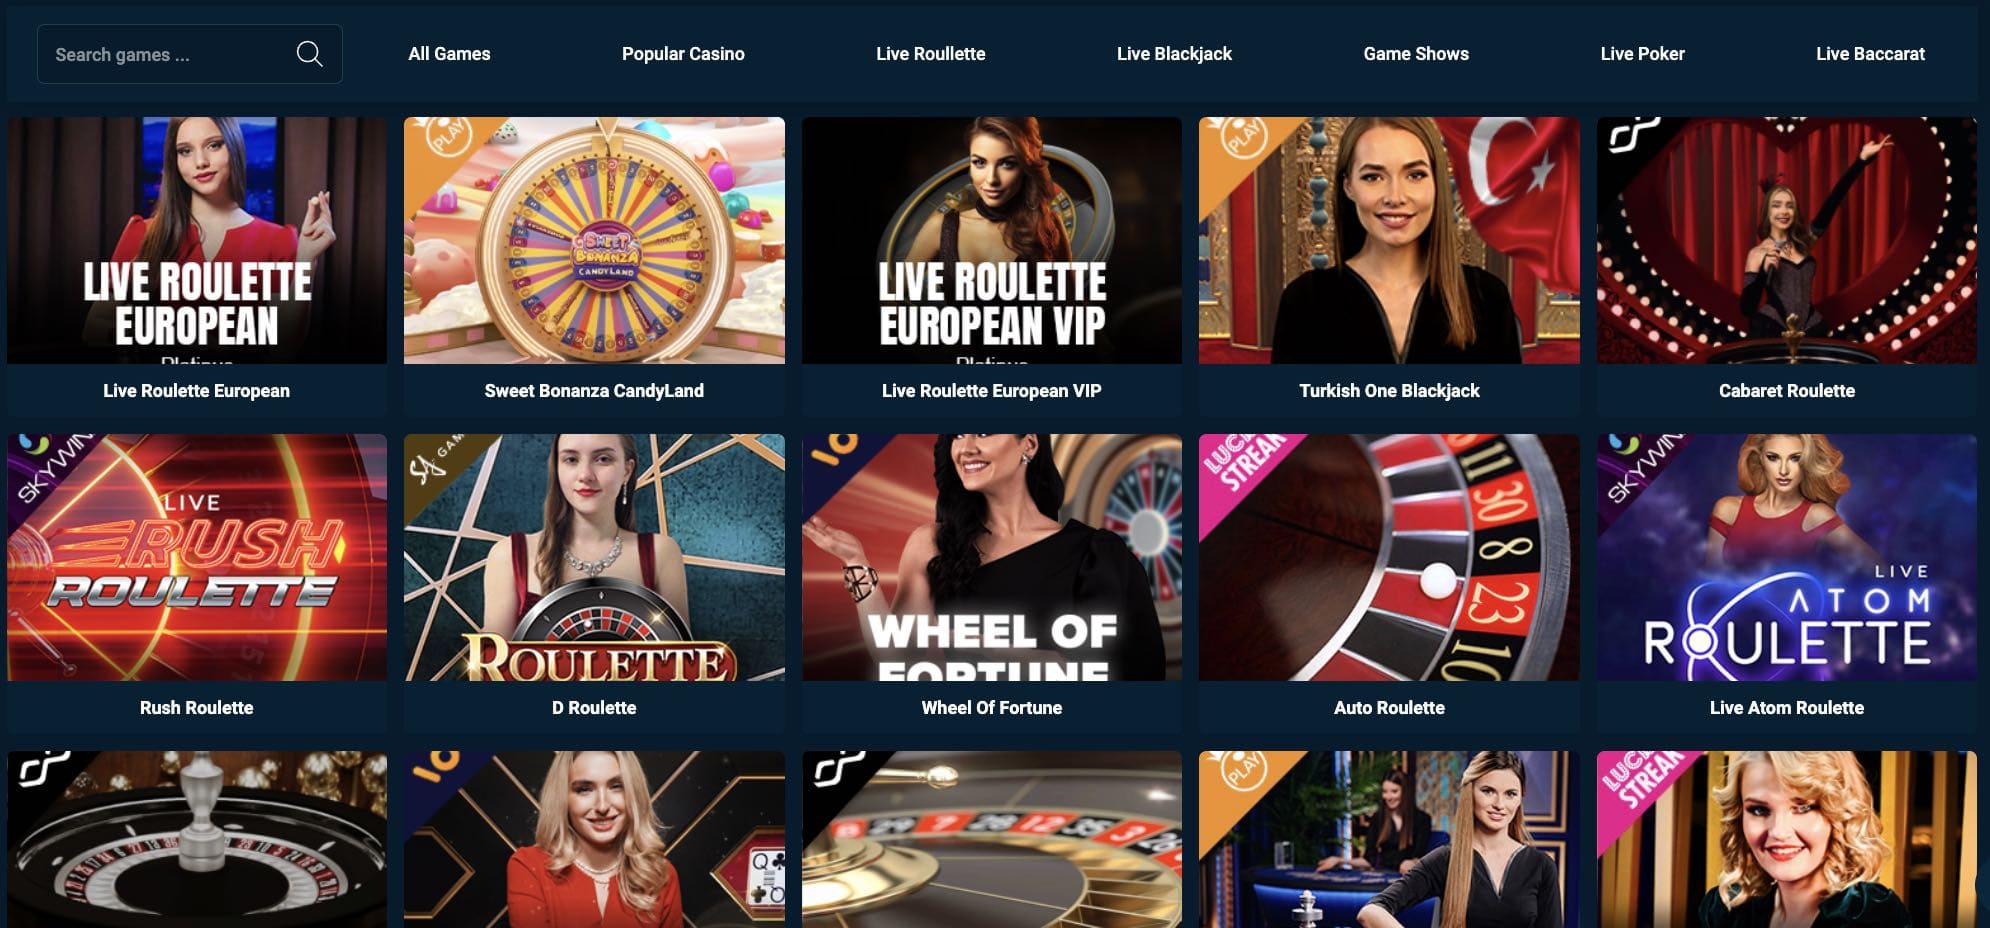Switch to the All Games tab

[449, 54]
